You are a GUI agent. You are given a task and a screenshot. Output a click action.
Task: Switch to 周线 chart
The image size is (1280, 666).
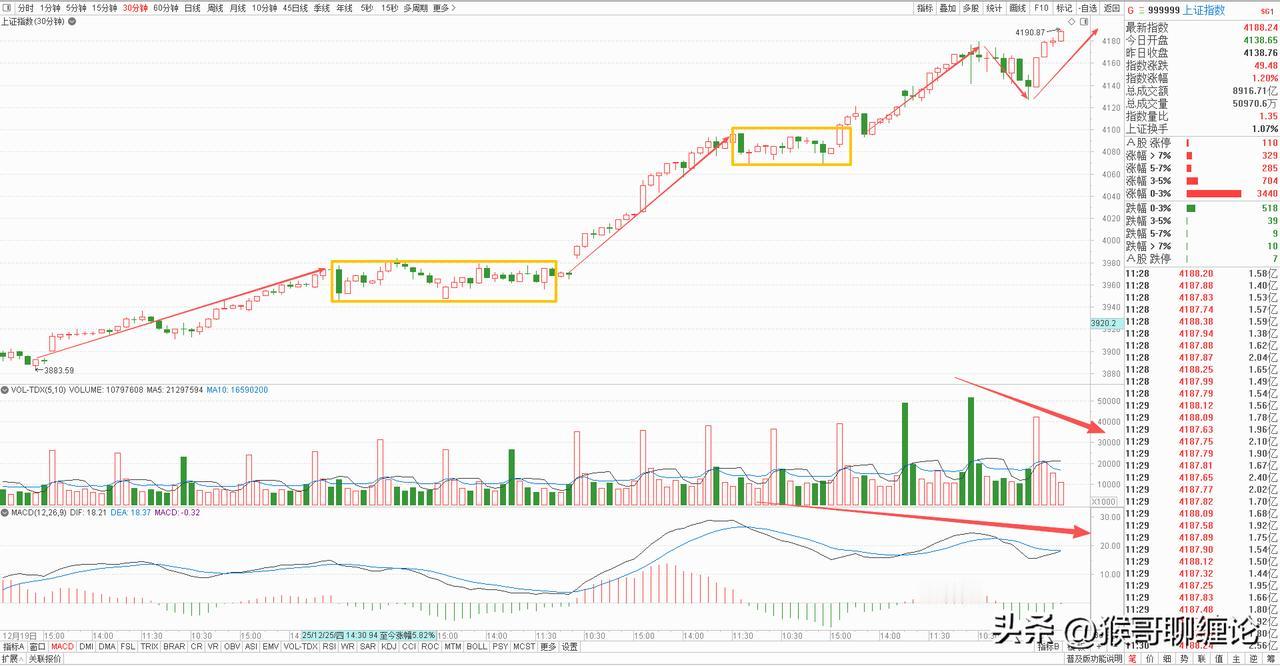click(215, 7)
